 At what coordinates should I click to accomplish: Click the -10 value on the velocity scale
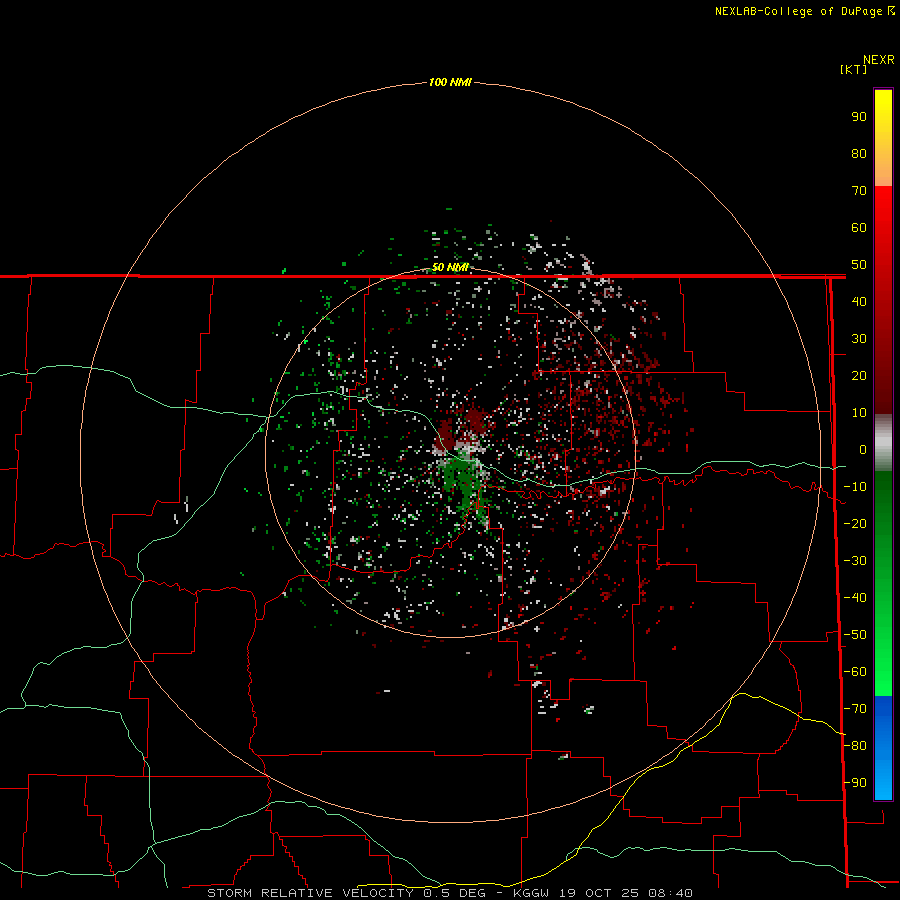pyautogui.click(x=855, y=487)
